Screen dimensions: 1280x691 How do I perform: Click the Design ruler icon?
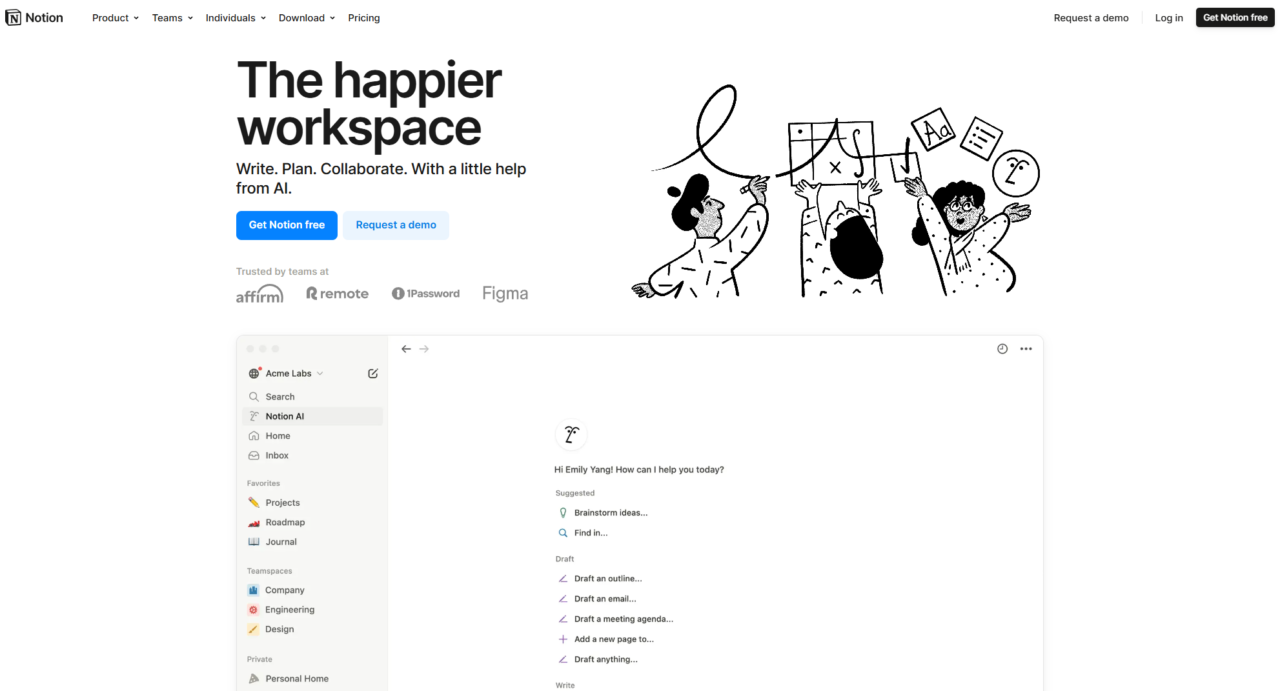point(254,629)
